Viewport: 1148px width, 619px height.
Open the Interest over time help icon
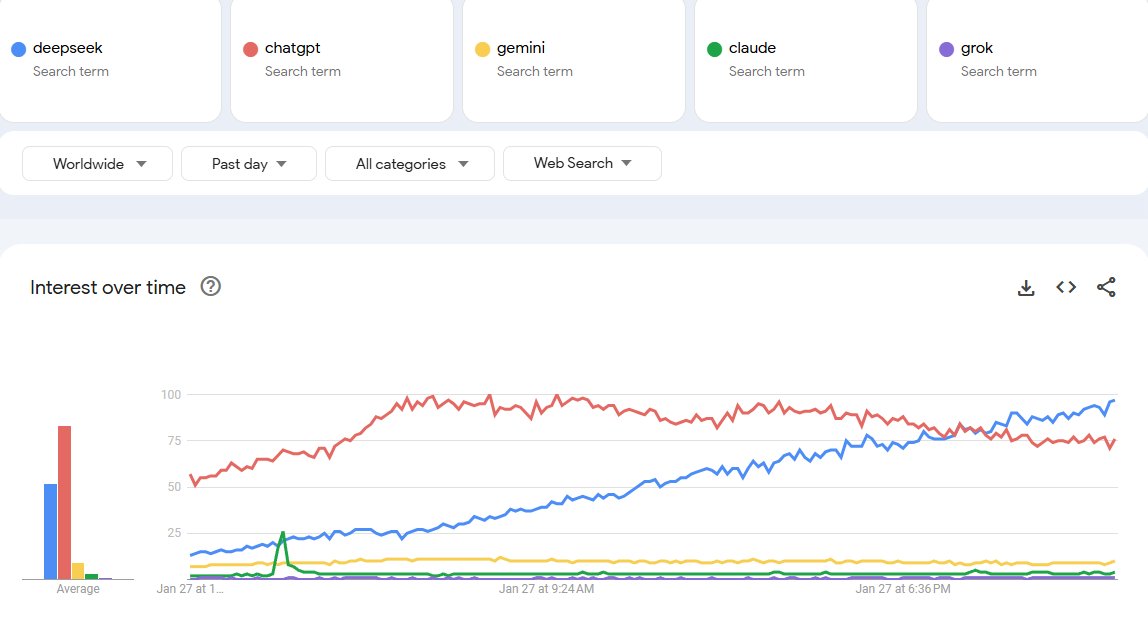click(211, 287)
